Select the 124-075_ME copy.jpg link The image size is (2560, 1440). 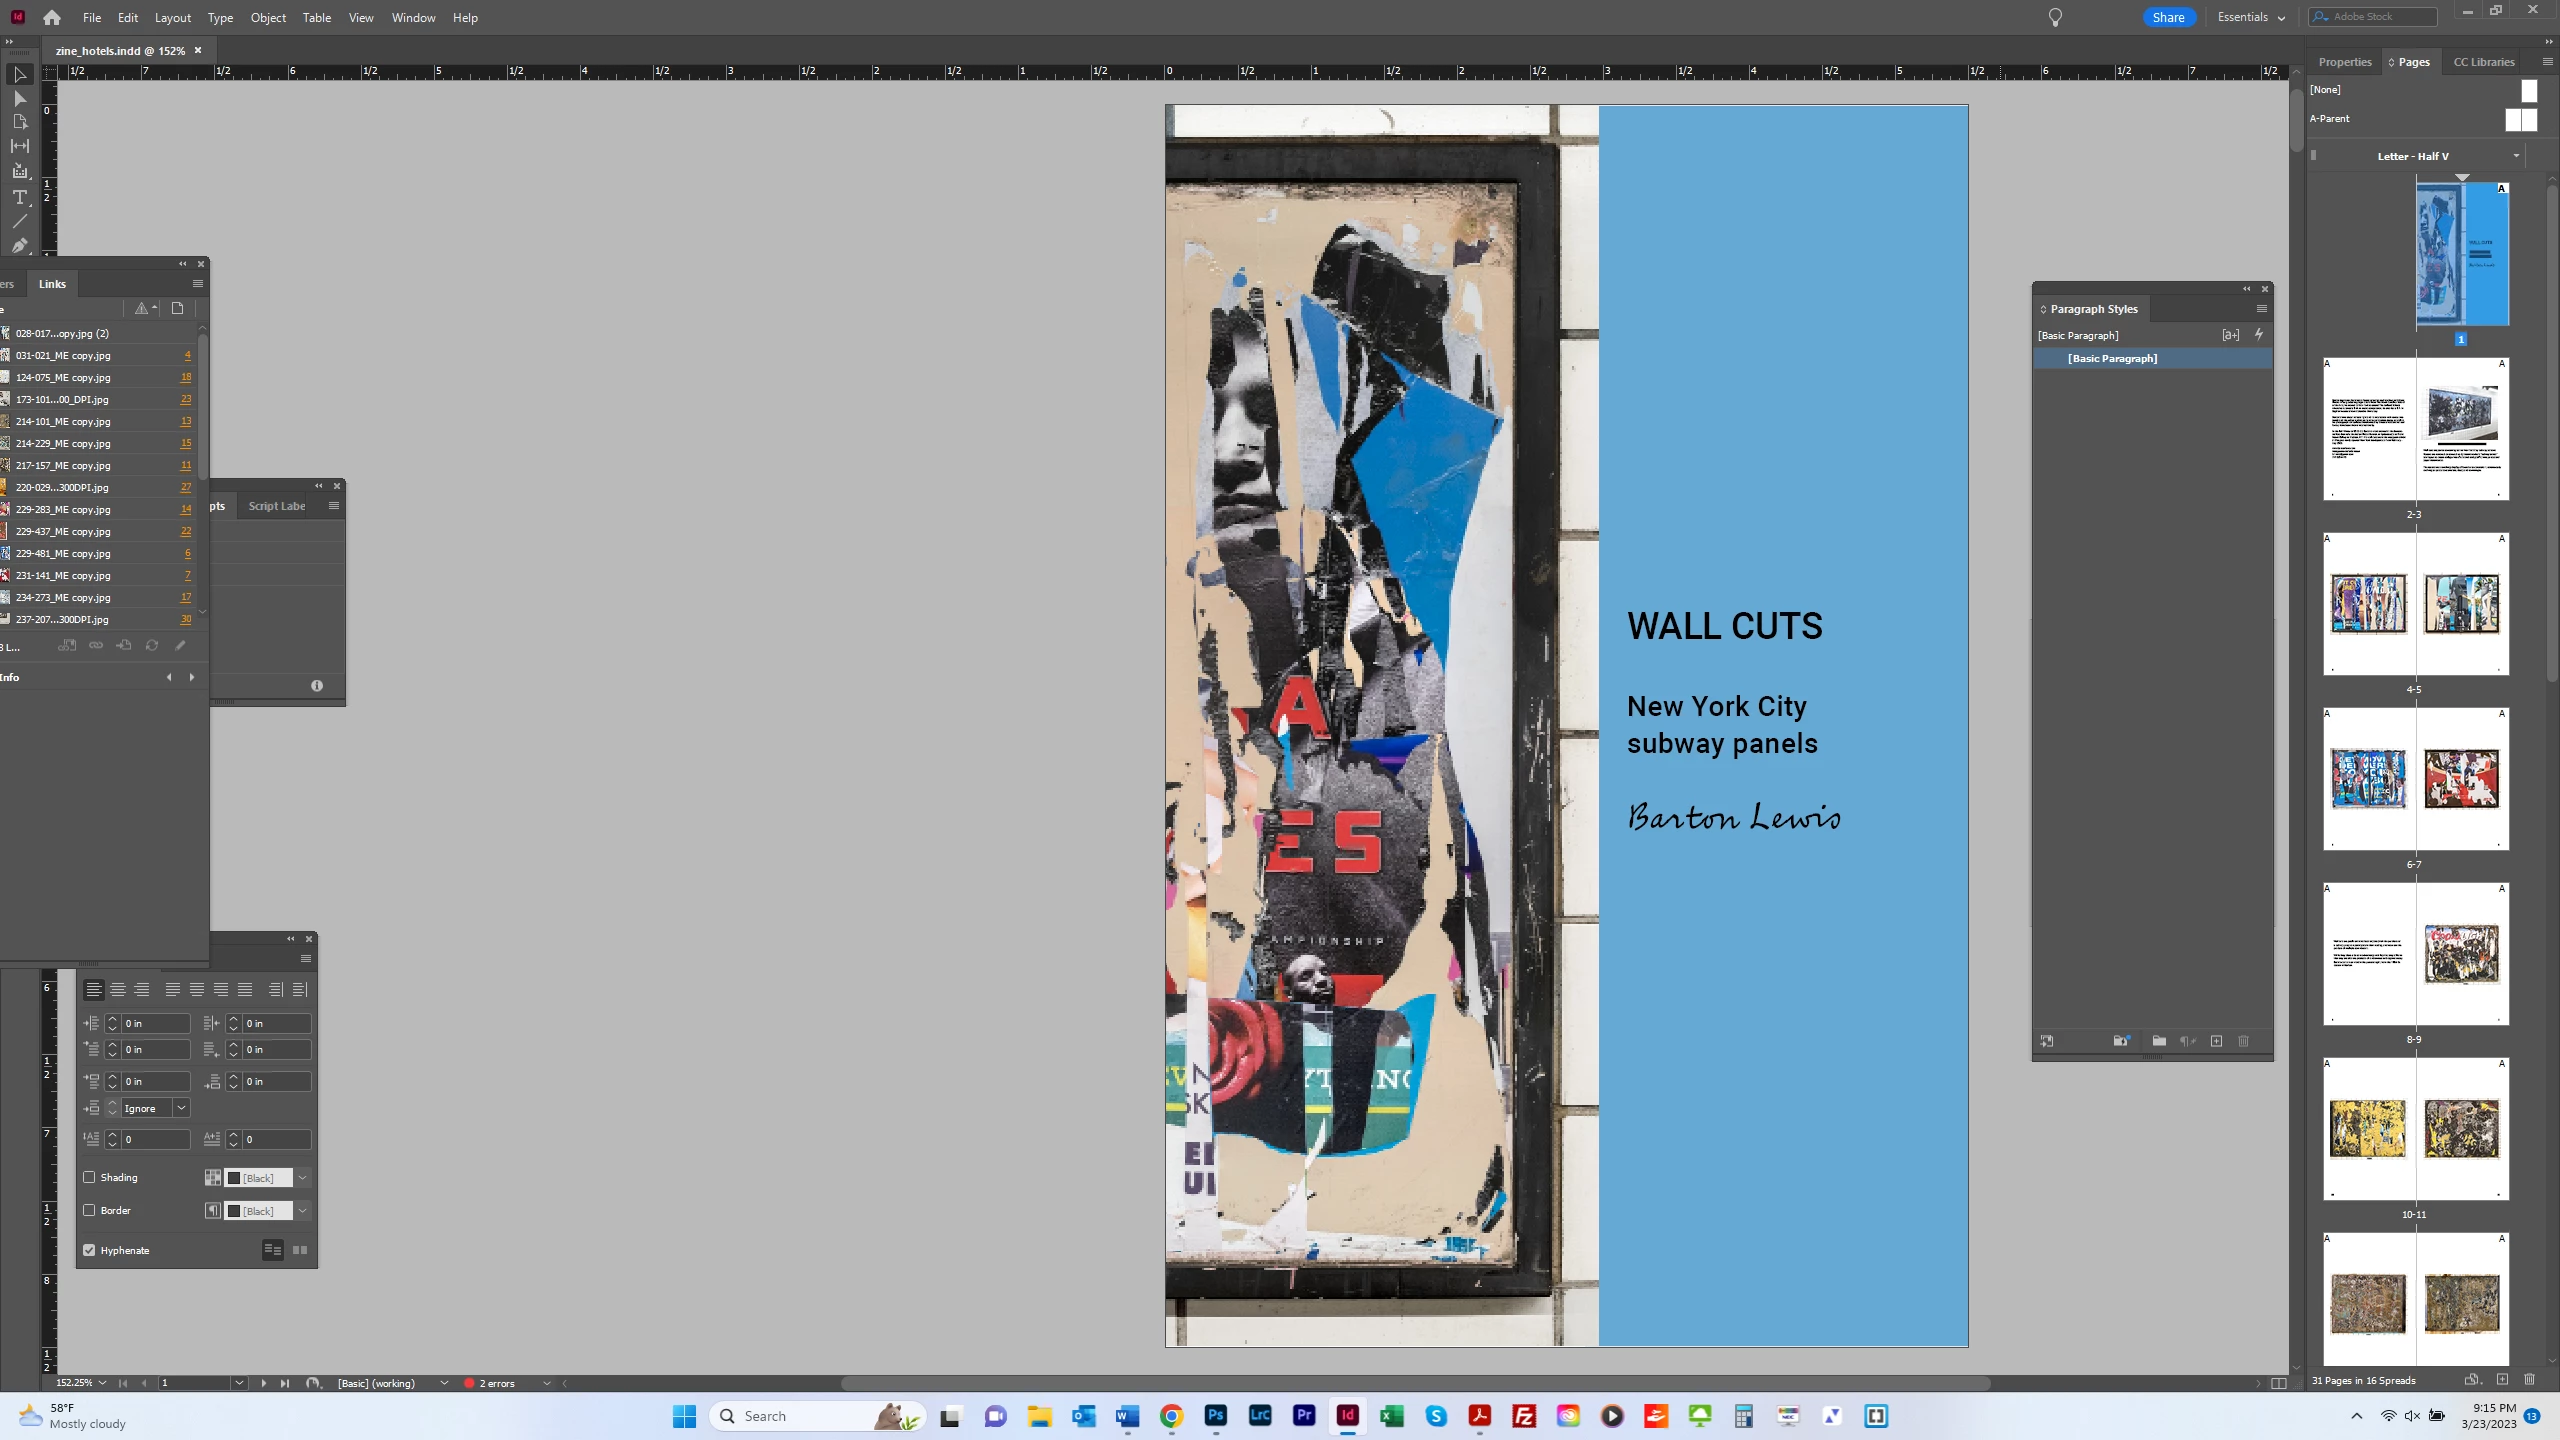pyautogui.click(x=64, y=378)
